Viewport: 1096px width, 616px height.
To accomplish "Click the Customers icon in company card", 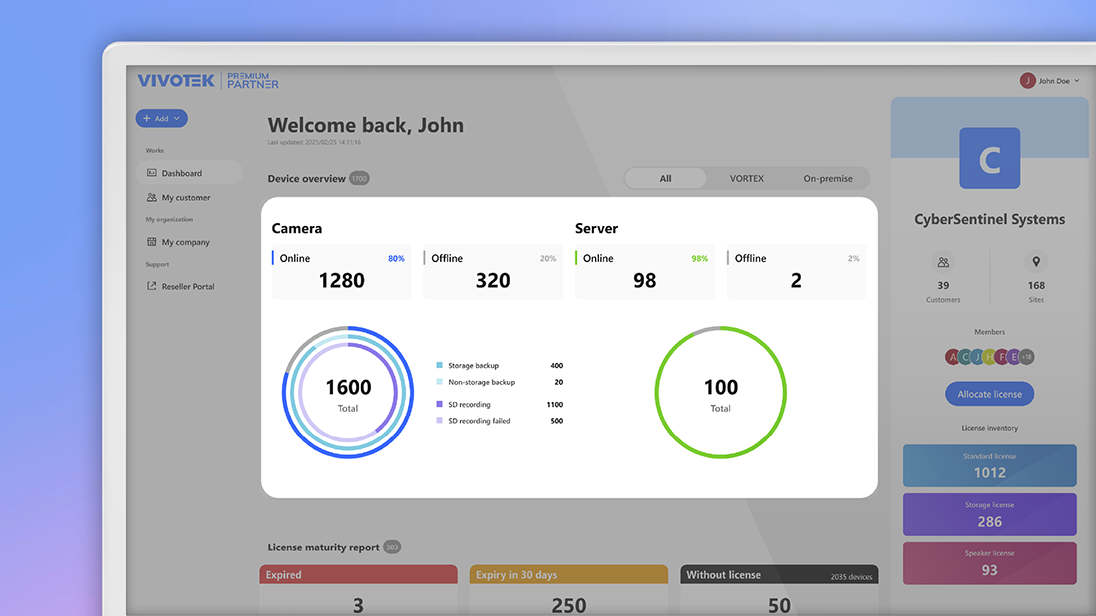I will pos(943,263).
